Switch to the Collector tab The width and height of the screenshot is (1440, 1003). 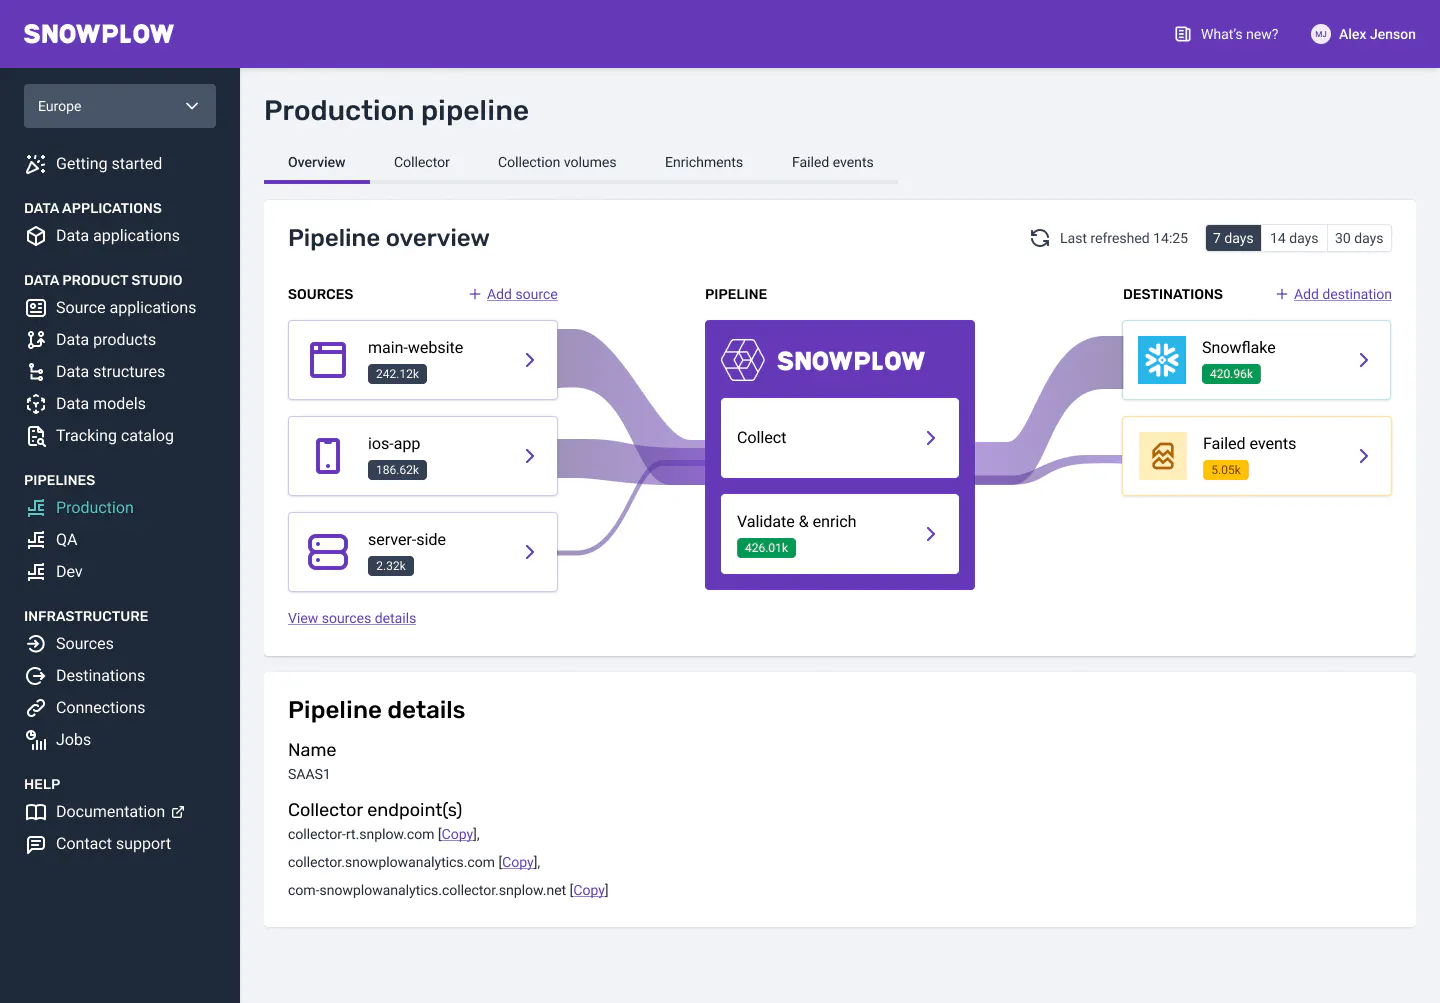point(422,163)
